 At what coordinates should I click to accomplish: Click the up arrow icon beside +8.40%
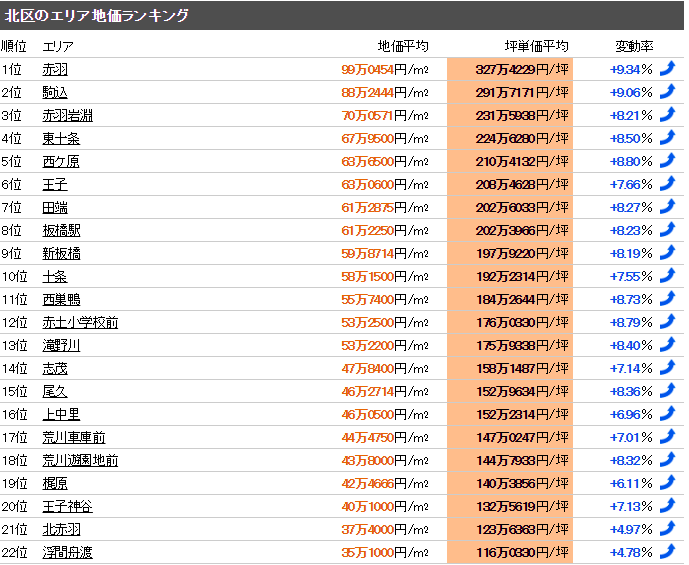pos(667,345)
